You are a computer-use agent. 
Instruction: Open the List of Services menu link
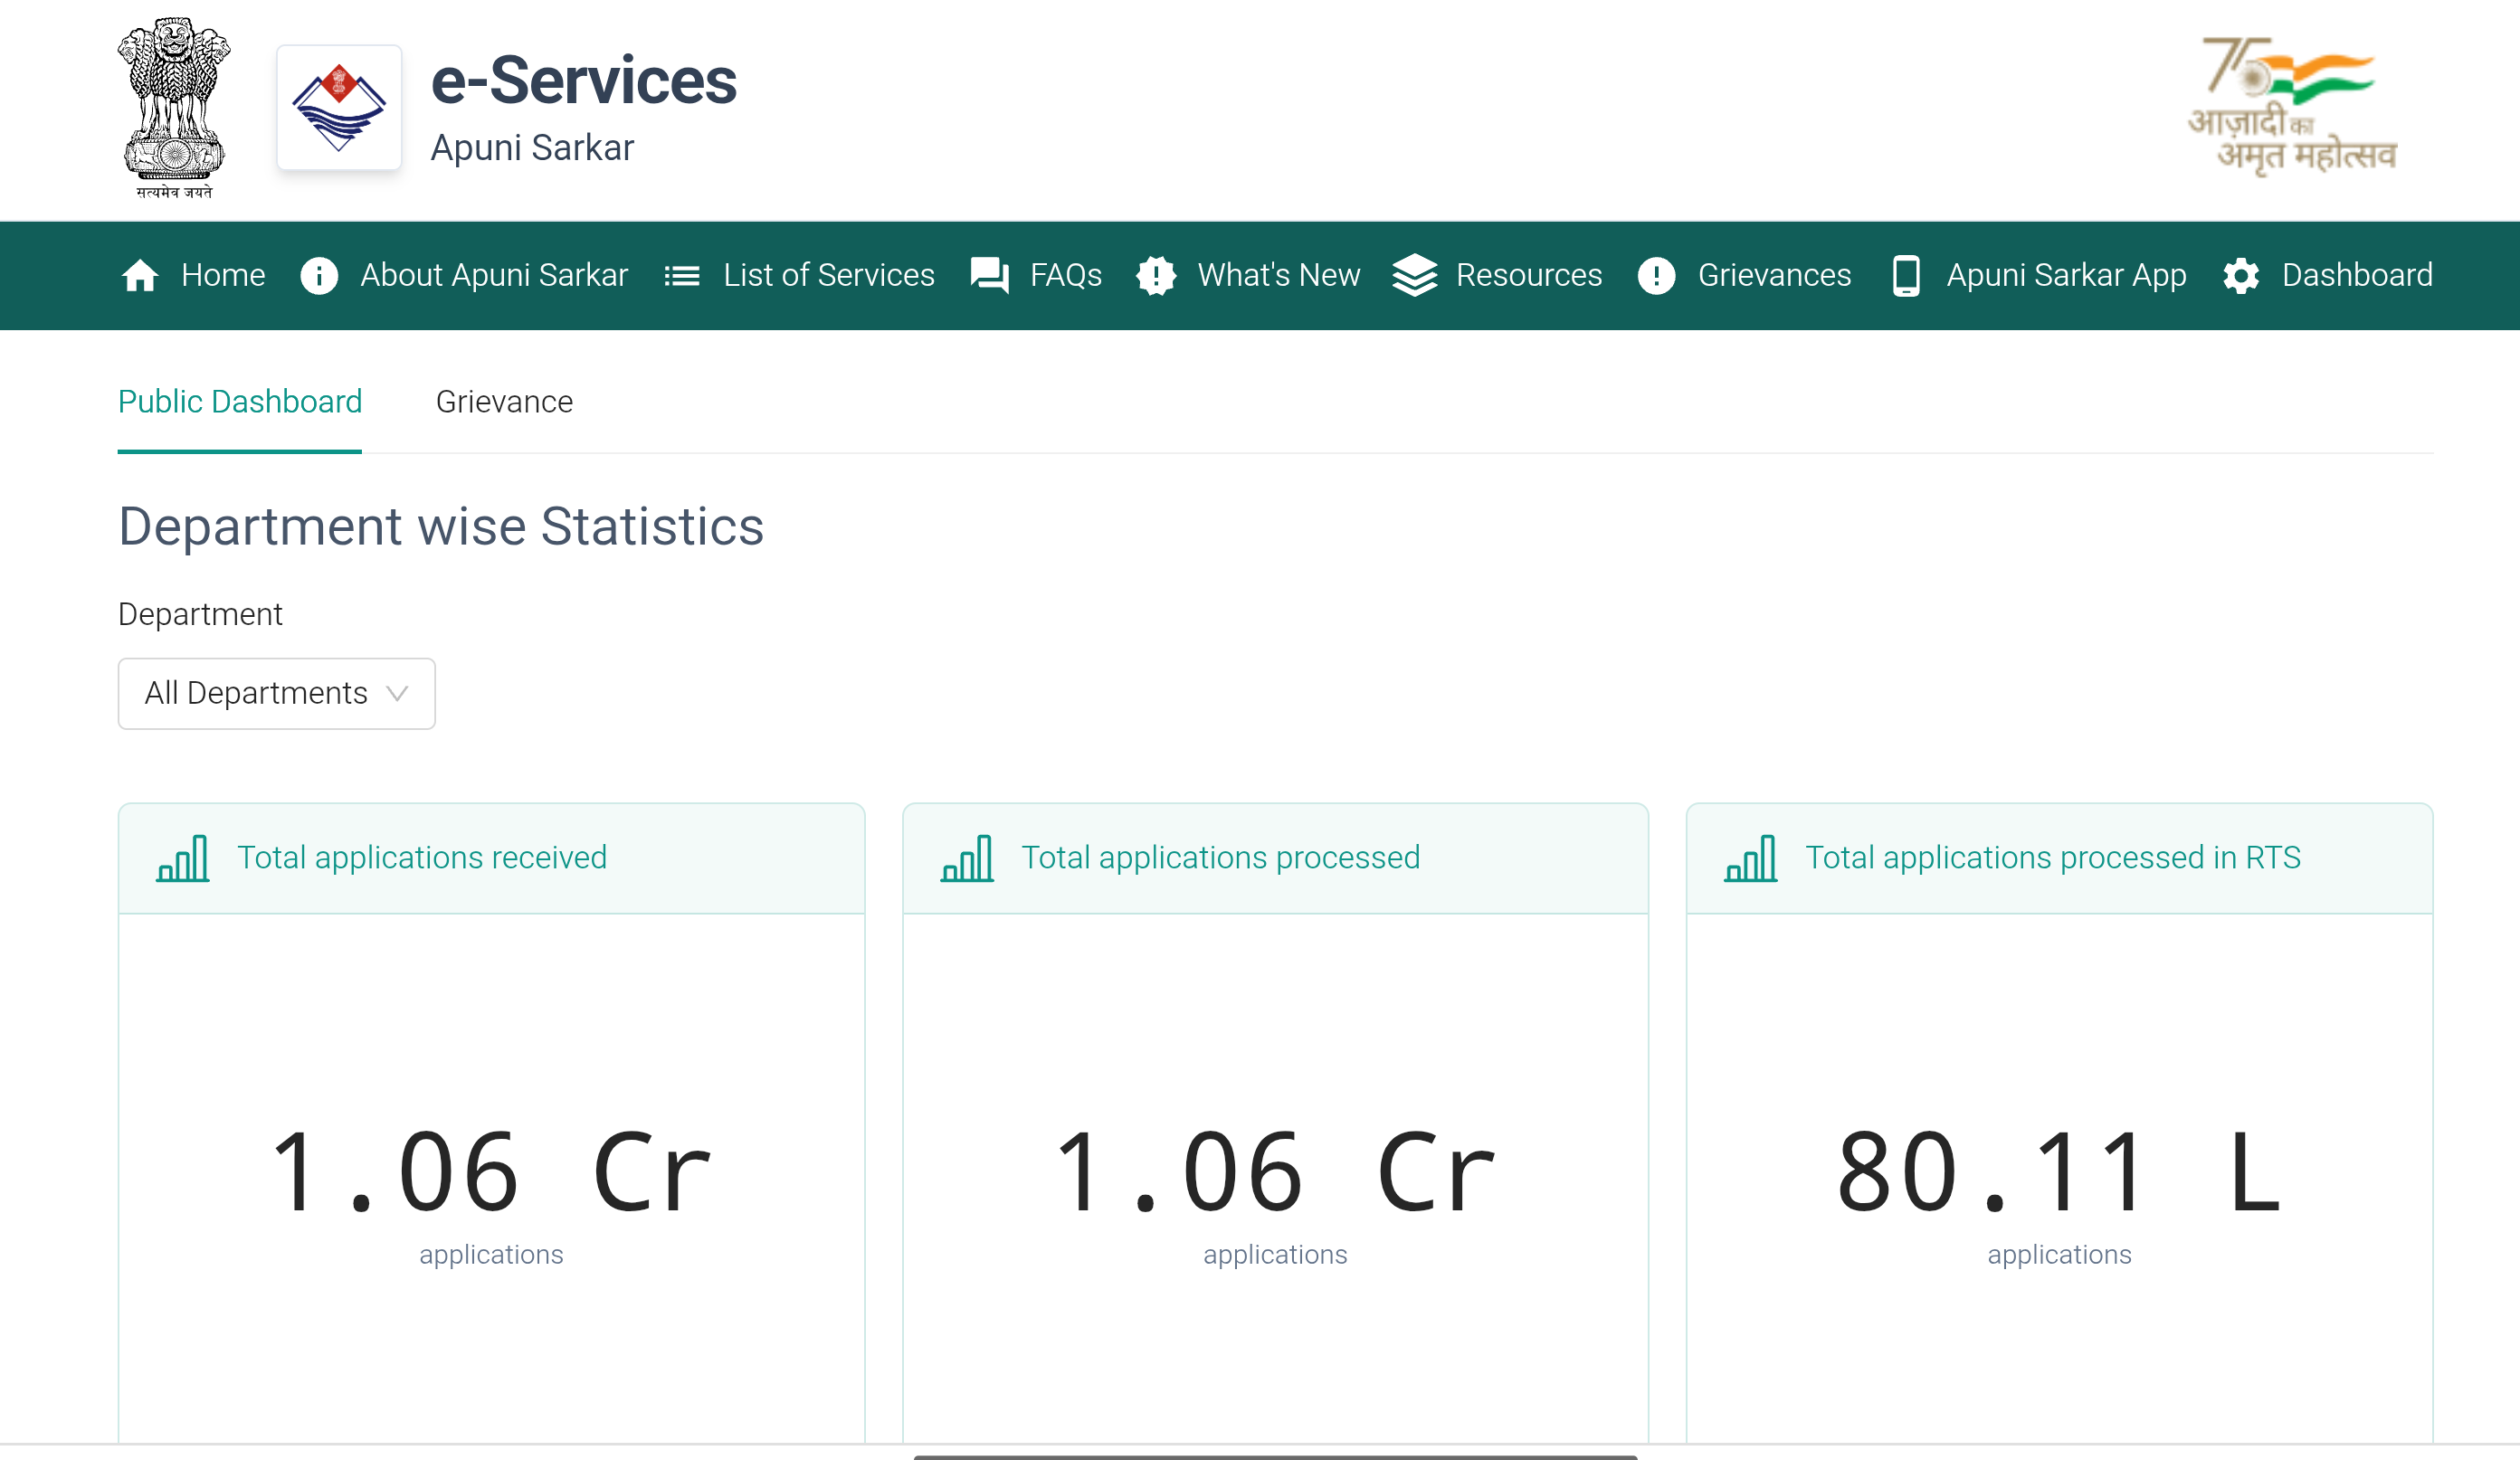(828, 275)
